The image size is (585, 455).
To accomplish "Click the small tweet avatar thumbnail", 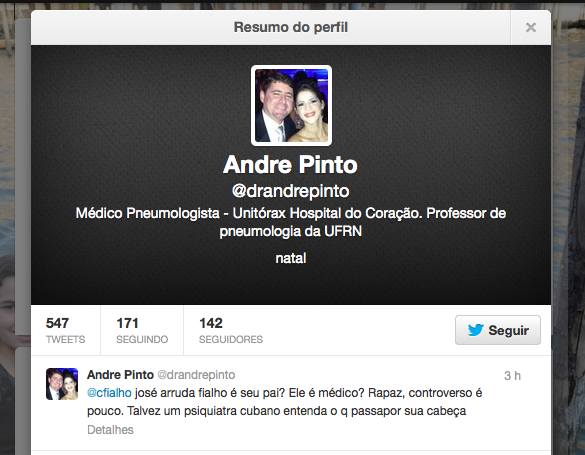I will click(62, 384).
